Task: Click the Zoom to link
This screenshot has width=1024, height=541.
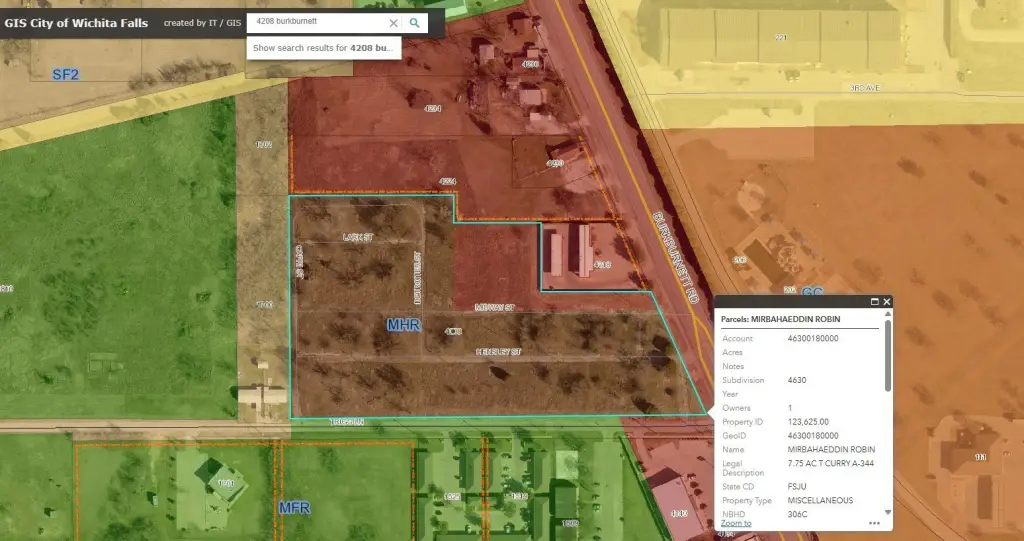Action: (x=736, y=523)
